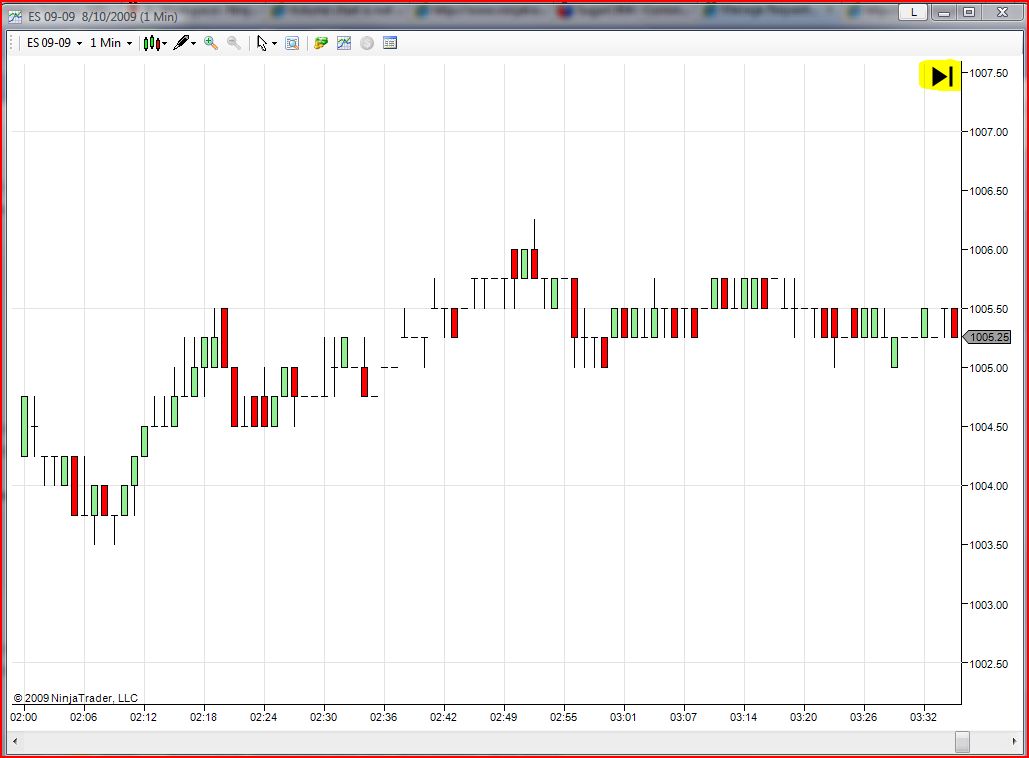Screen dimensions: 1029x758
Task: Click the L link button in title bar
Action: click(913, 12)
